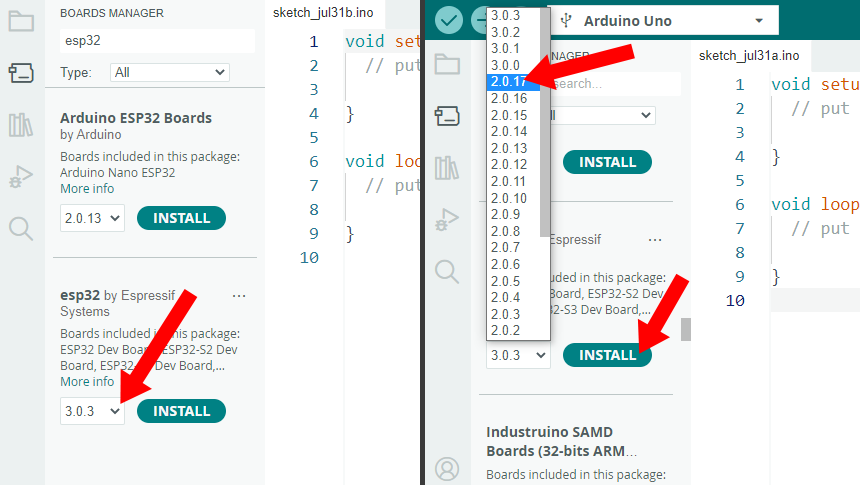Open the Arduino Uno board selector dropdown

(x=663, y=21)
